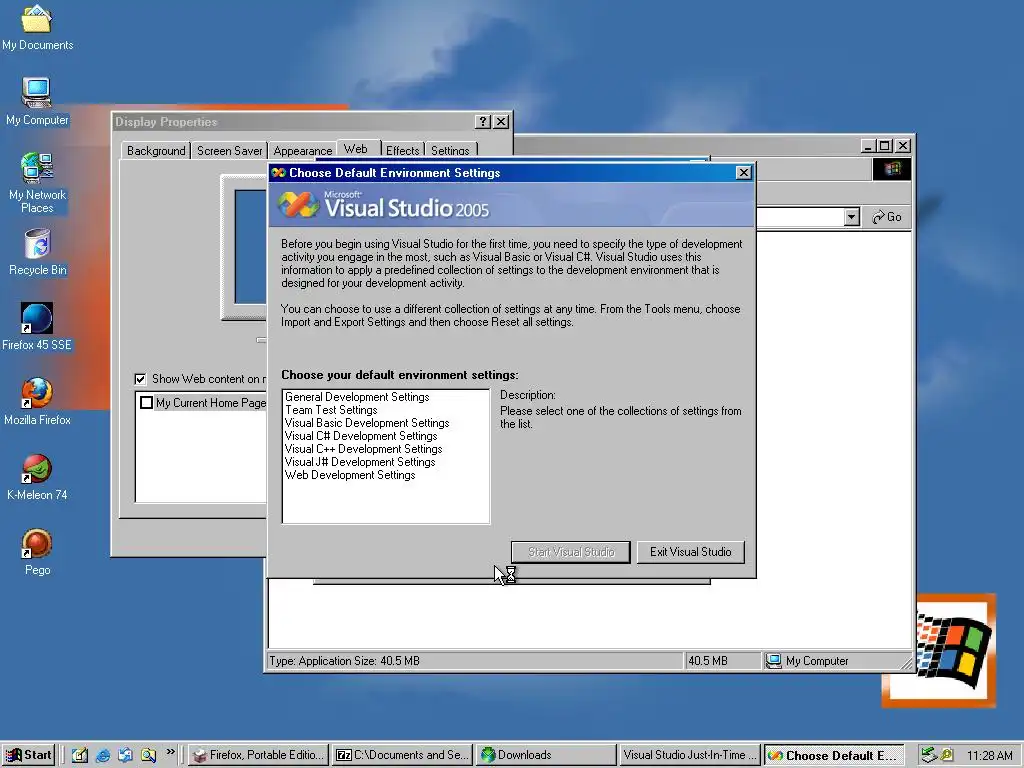Switch to the Screen Saver tab

point(229,151)
